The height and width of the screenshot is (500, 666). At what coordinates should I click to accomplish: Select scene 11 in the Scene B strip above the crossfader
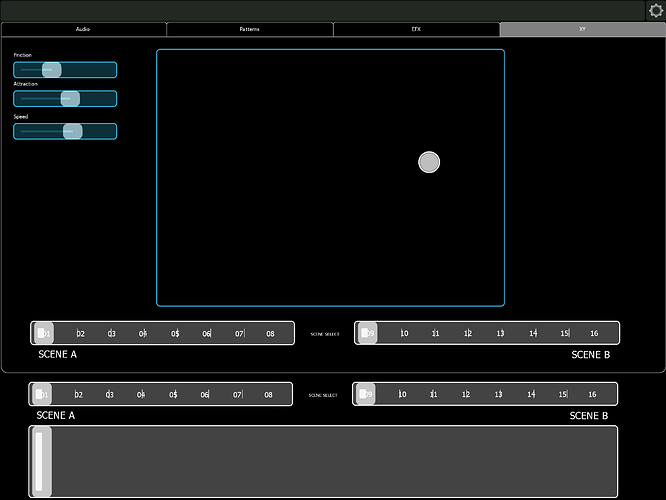tap(434, 395)
